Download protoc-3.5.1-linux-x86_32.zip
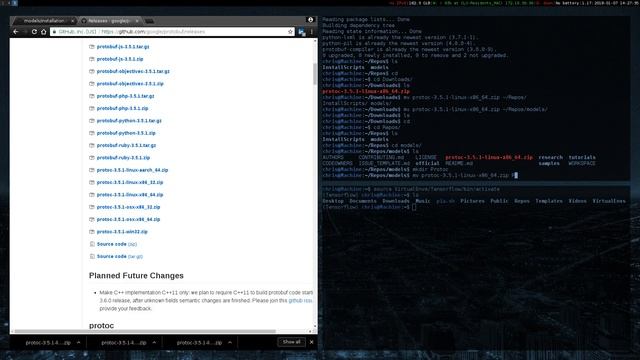 [x=130, y=182]
